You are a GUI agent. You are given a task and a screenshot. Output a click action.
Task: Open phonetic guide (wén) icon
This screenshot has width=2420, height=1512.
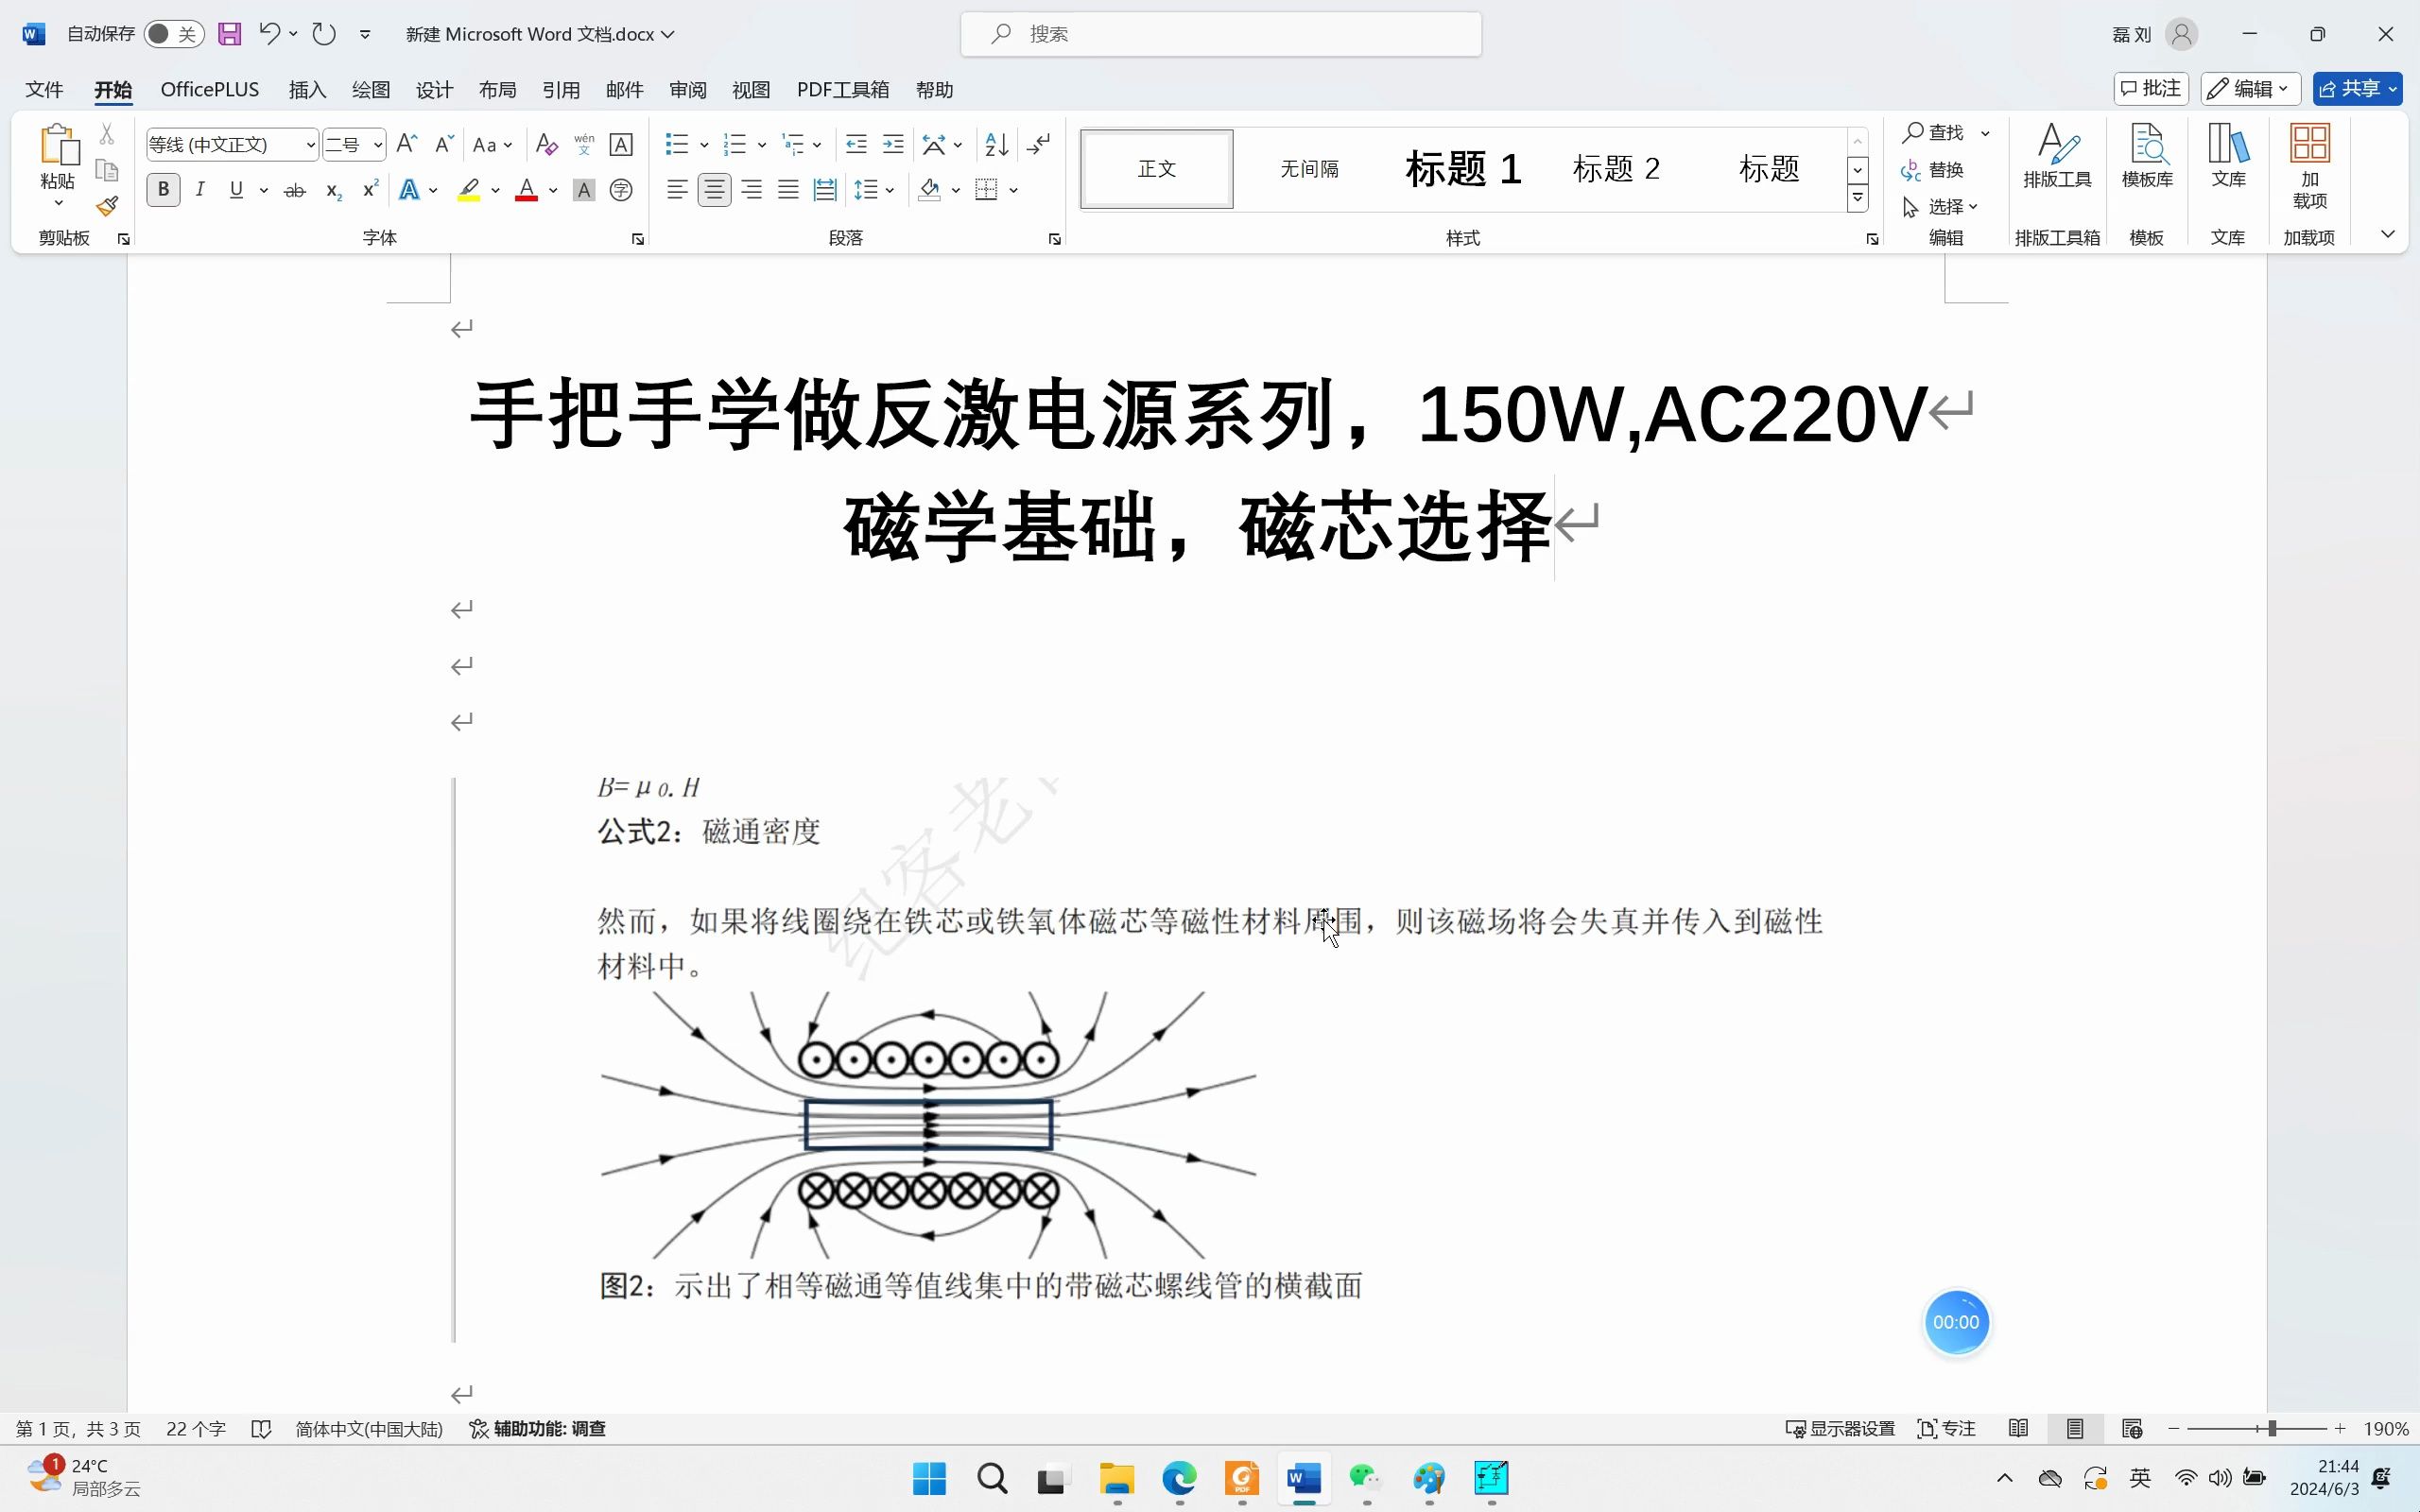click(584, 144)
